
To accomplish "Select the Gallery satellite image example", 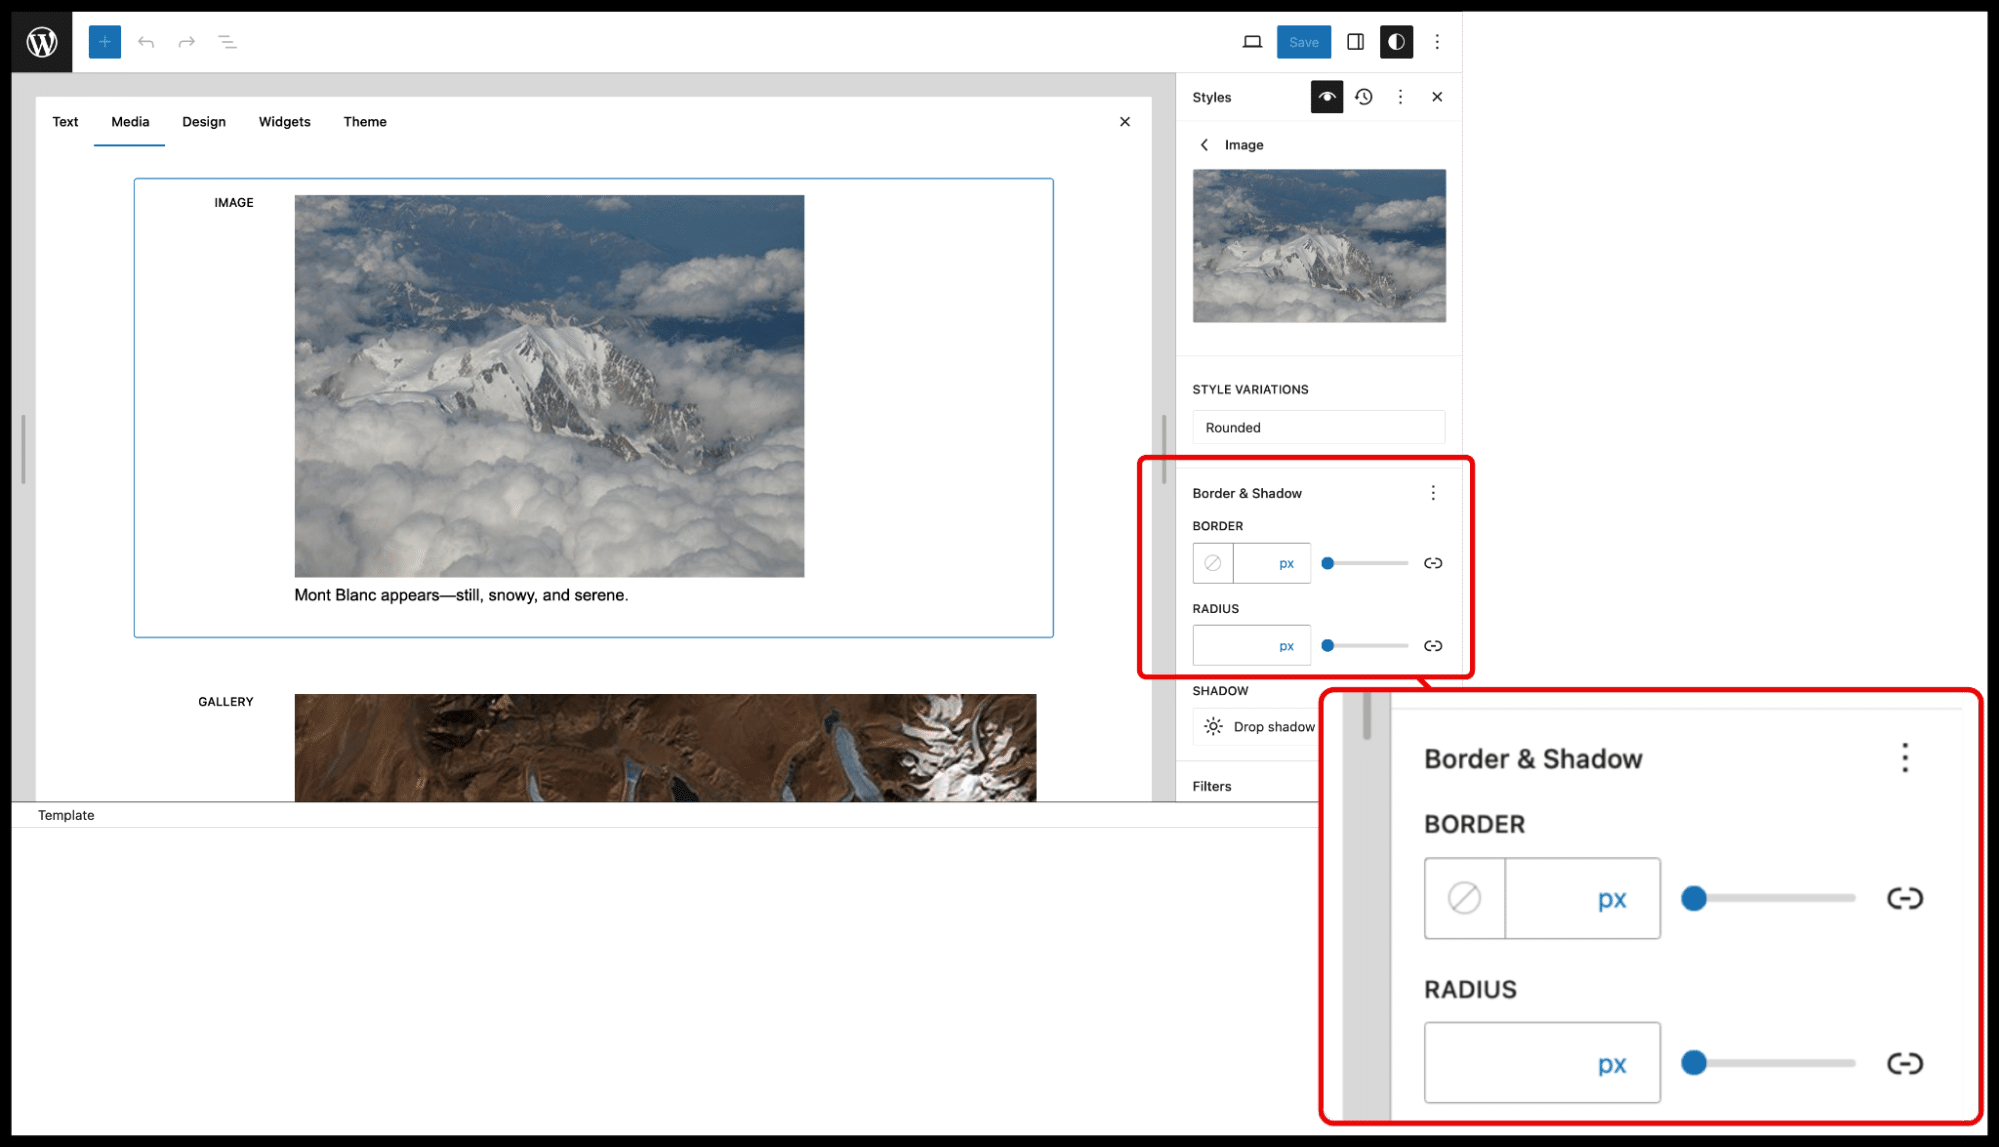I will point(665,747).
